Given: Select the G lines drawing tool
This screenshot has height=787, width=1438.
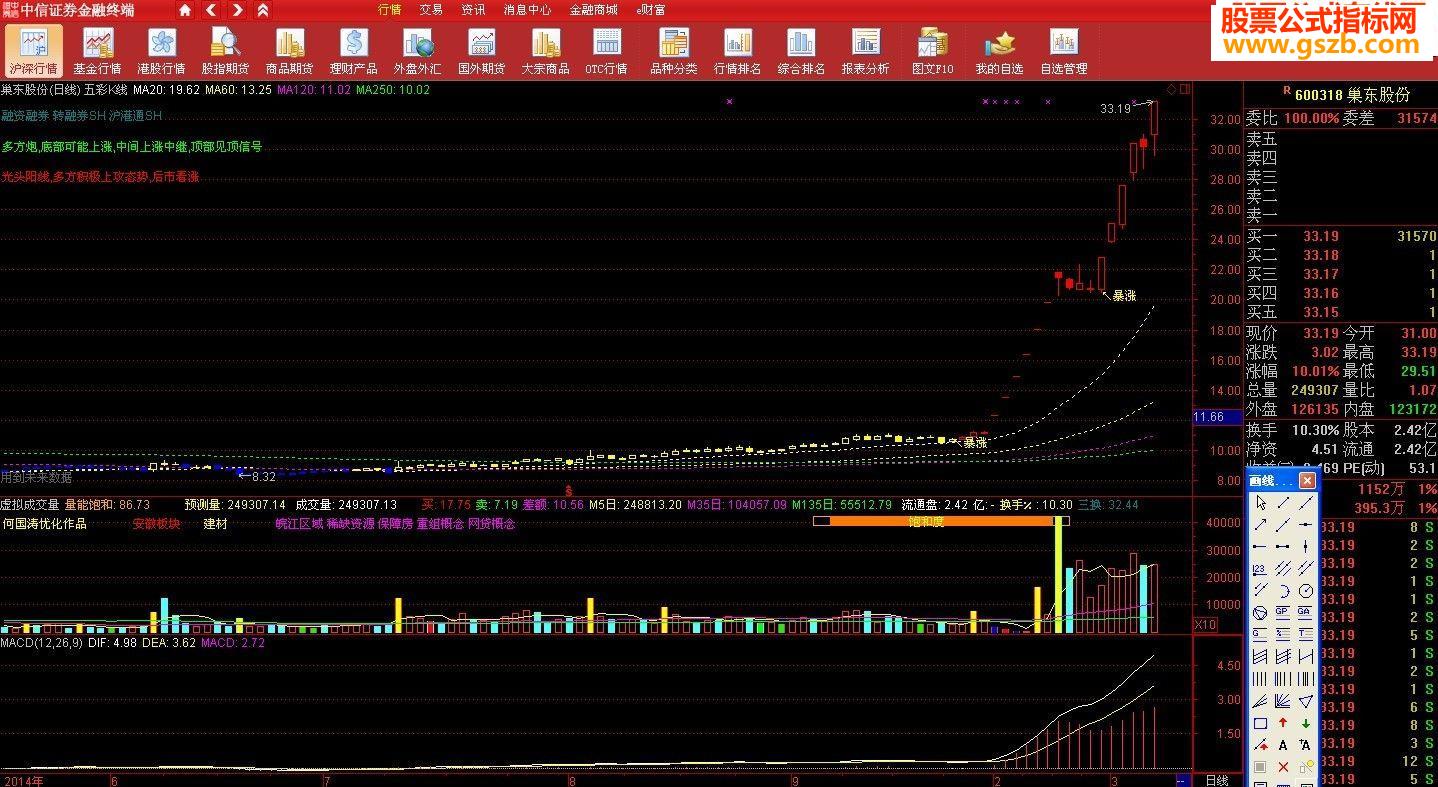Looking at the screenshot, I should [1260, 633].
